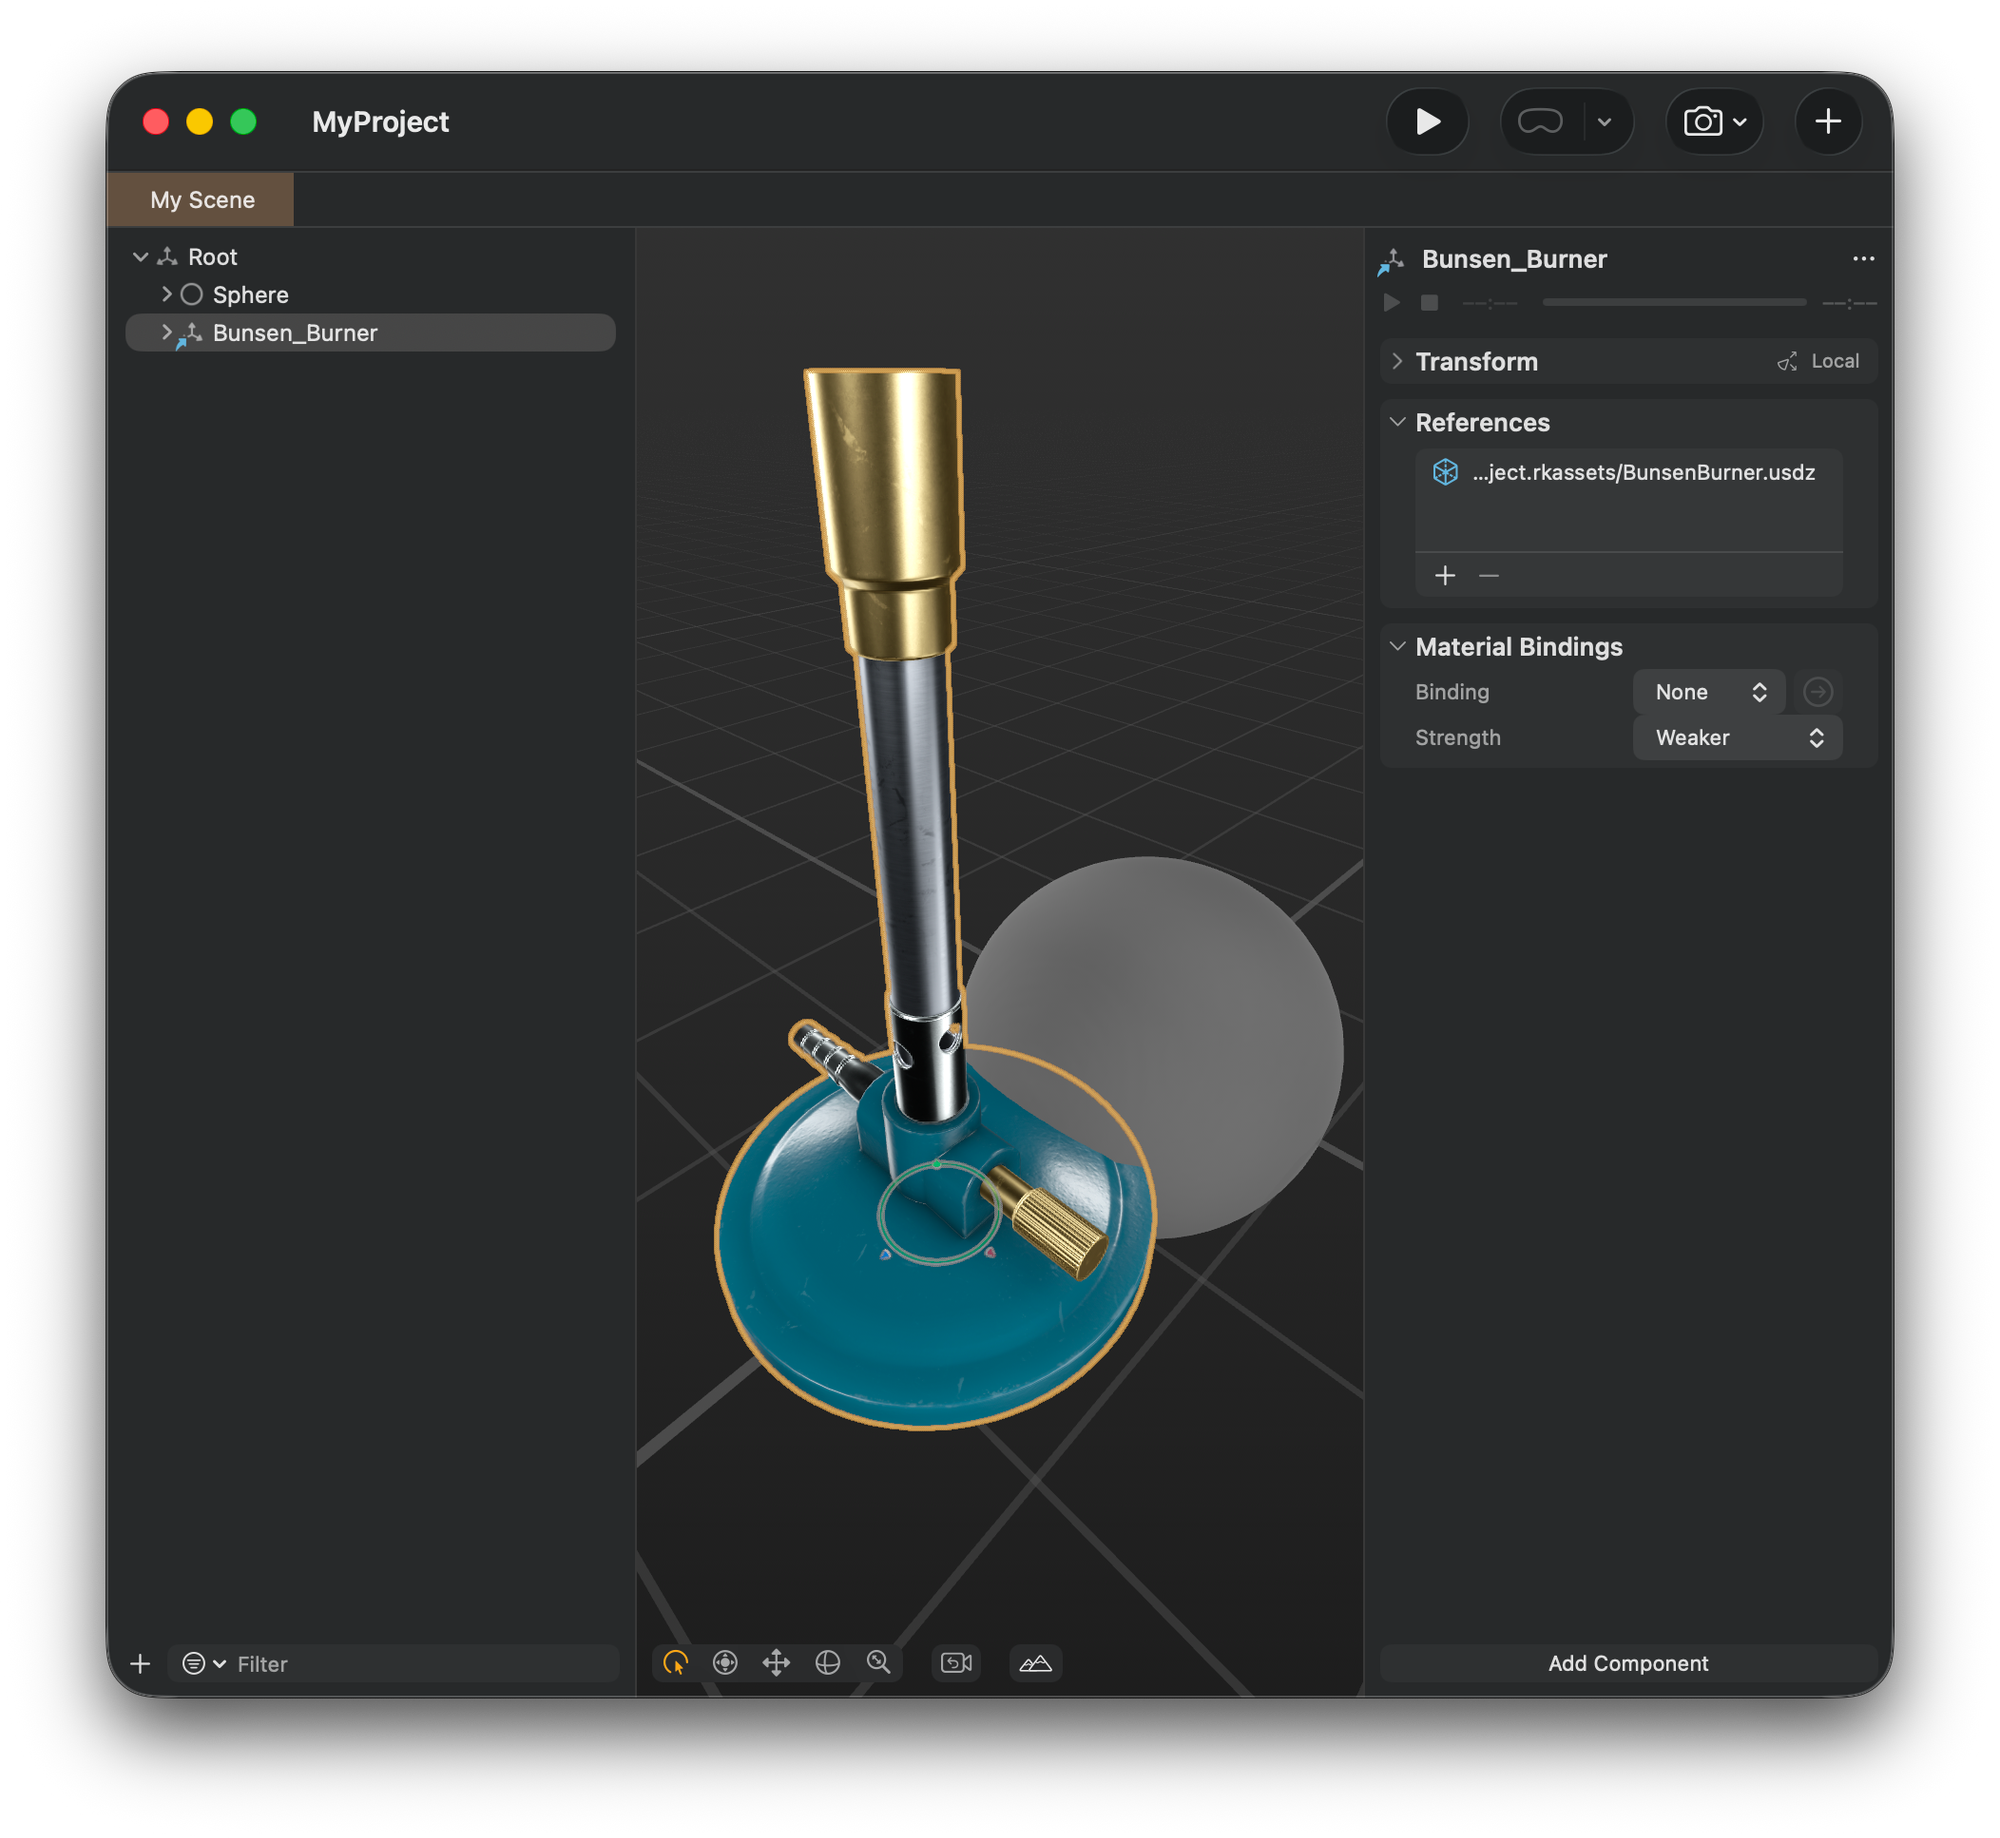Open the Binding None dropdown
This screenshot has height=1838, width=2000.
click(x=1708, y=692)
